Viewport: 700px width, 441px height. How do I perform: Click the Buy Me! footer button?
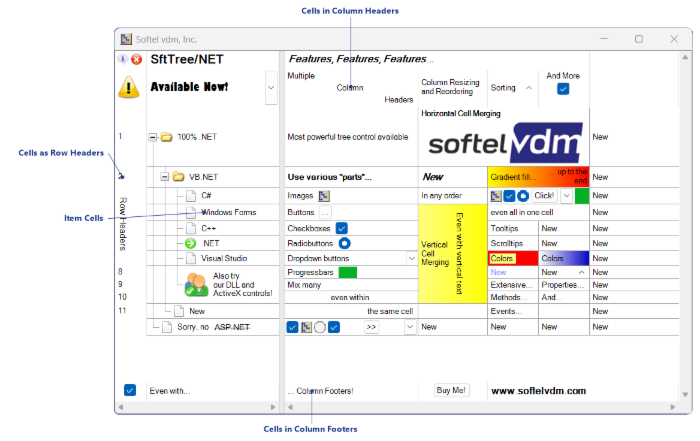click(451, 390)
